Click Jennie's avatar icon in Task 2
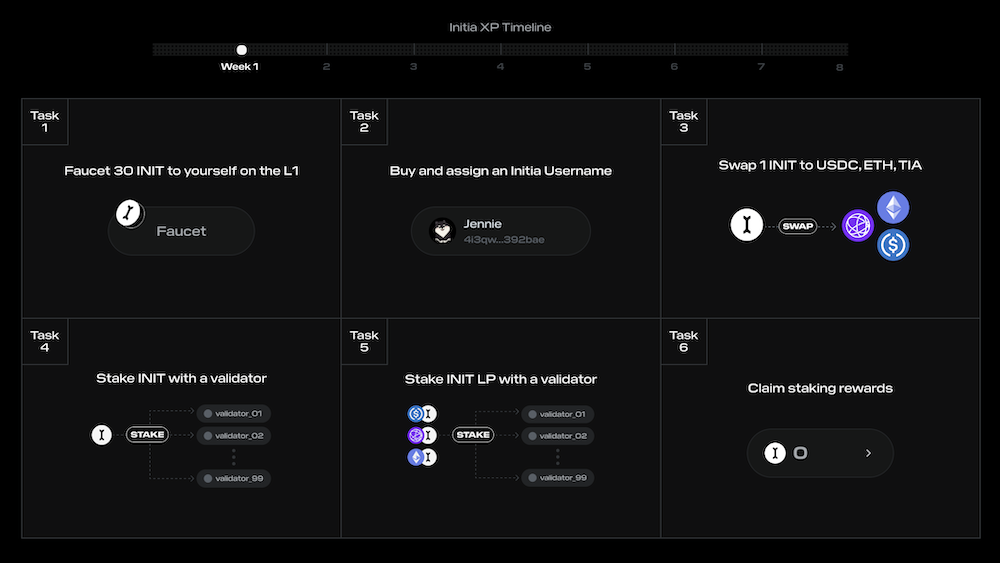Screen dimensions: 1000x563 pos(442,231)
